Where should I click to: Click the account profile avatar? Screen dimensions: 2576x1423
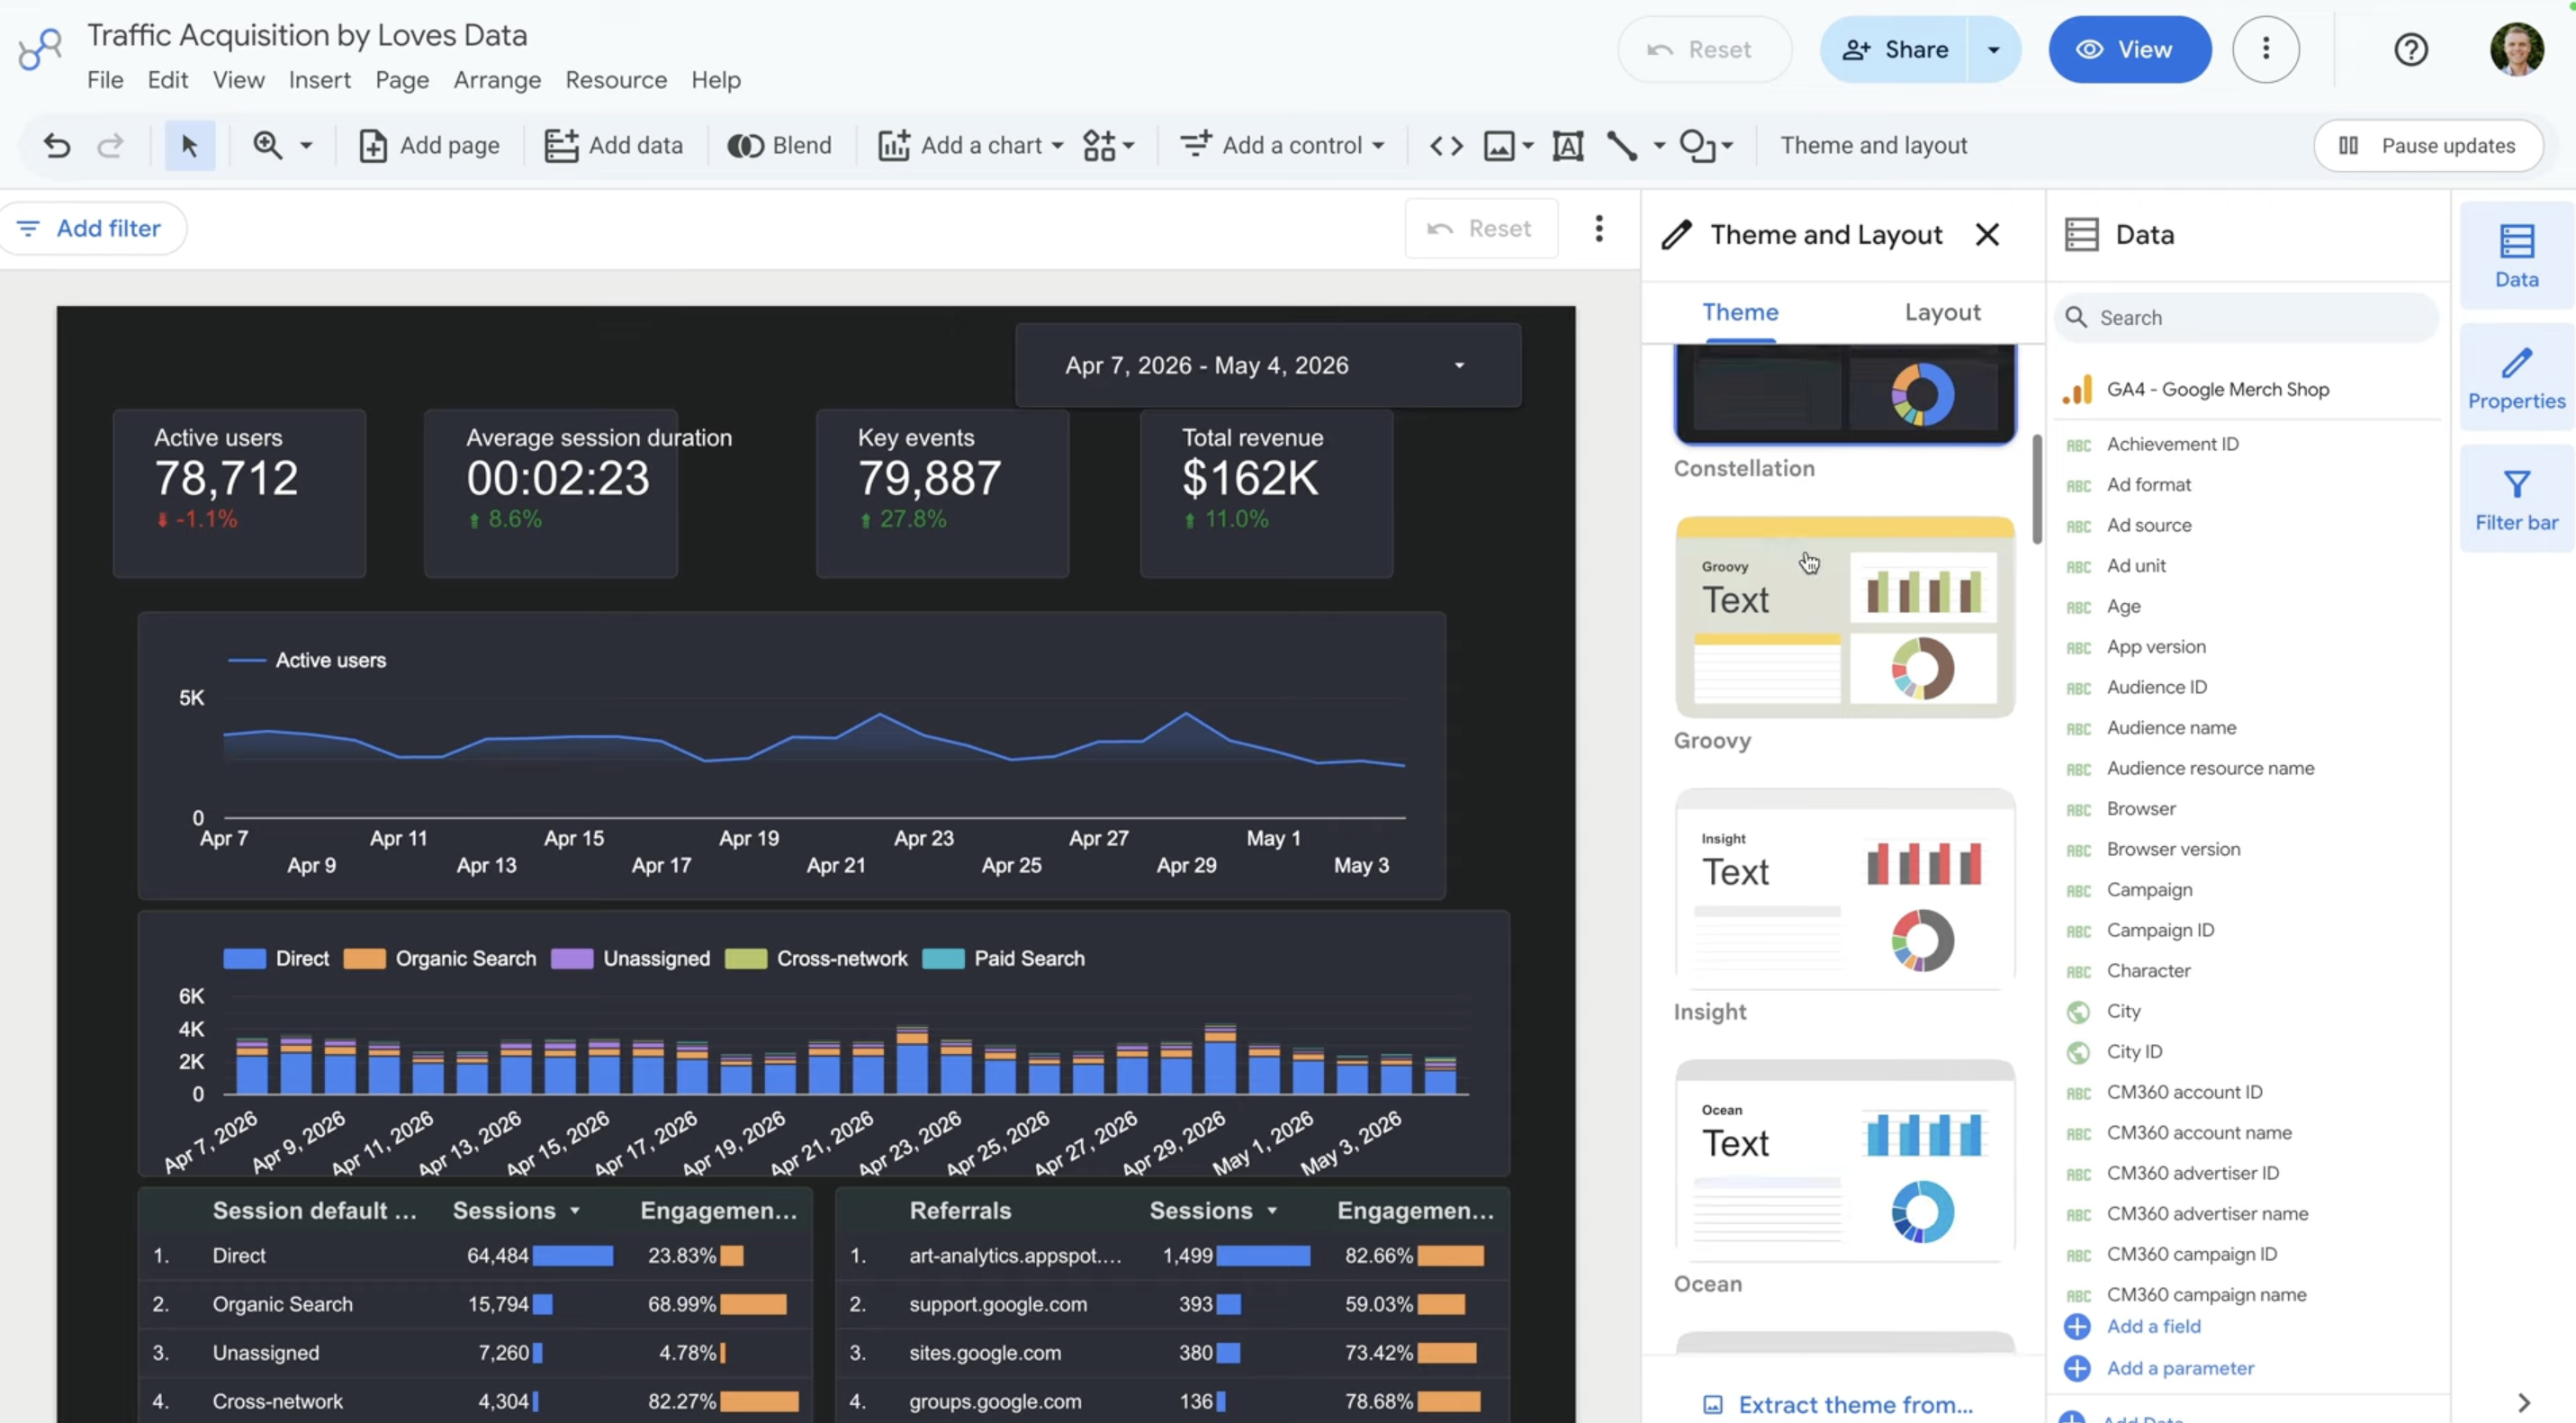[2516, 49]
